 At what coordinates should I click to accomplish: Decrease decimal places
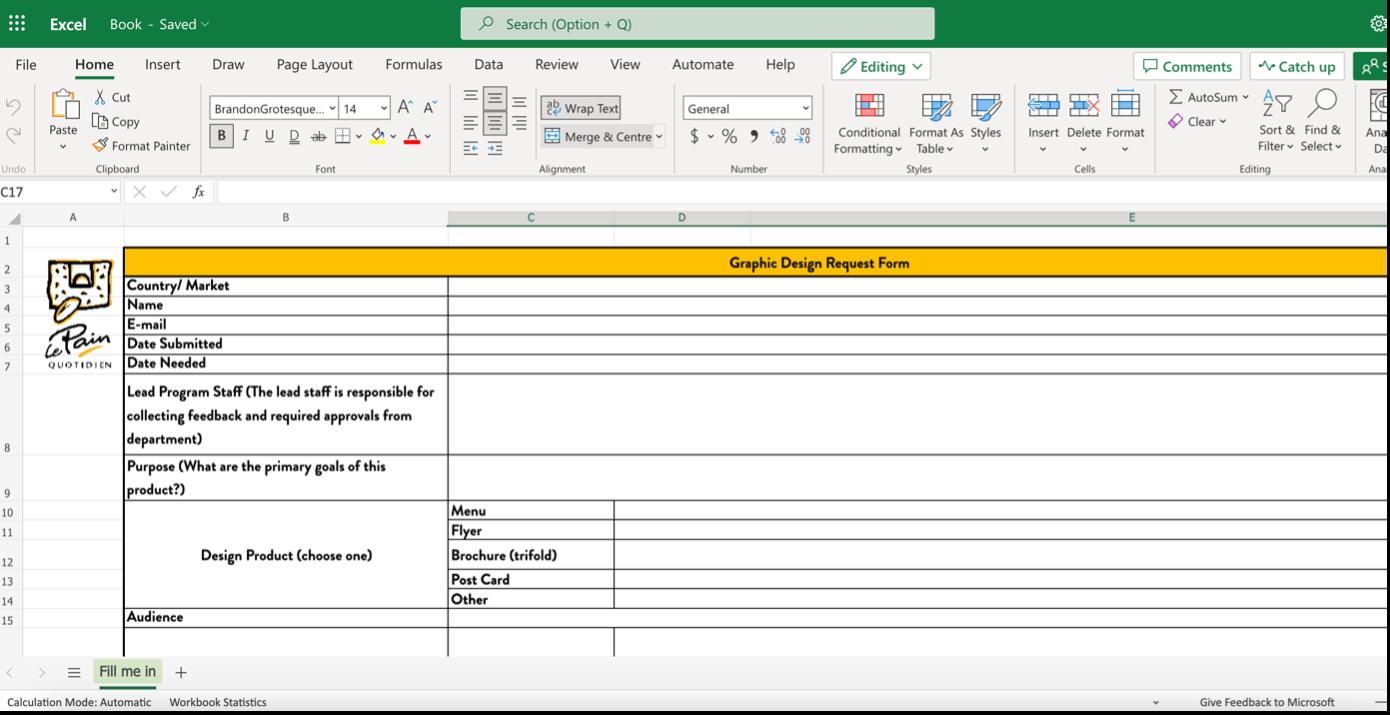(x=803, y=136)
